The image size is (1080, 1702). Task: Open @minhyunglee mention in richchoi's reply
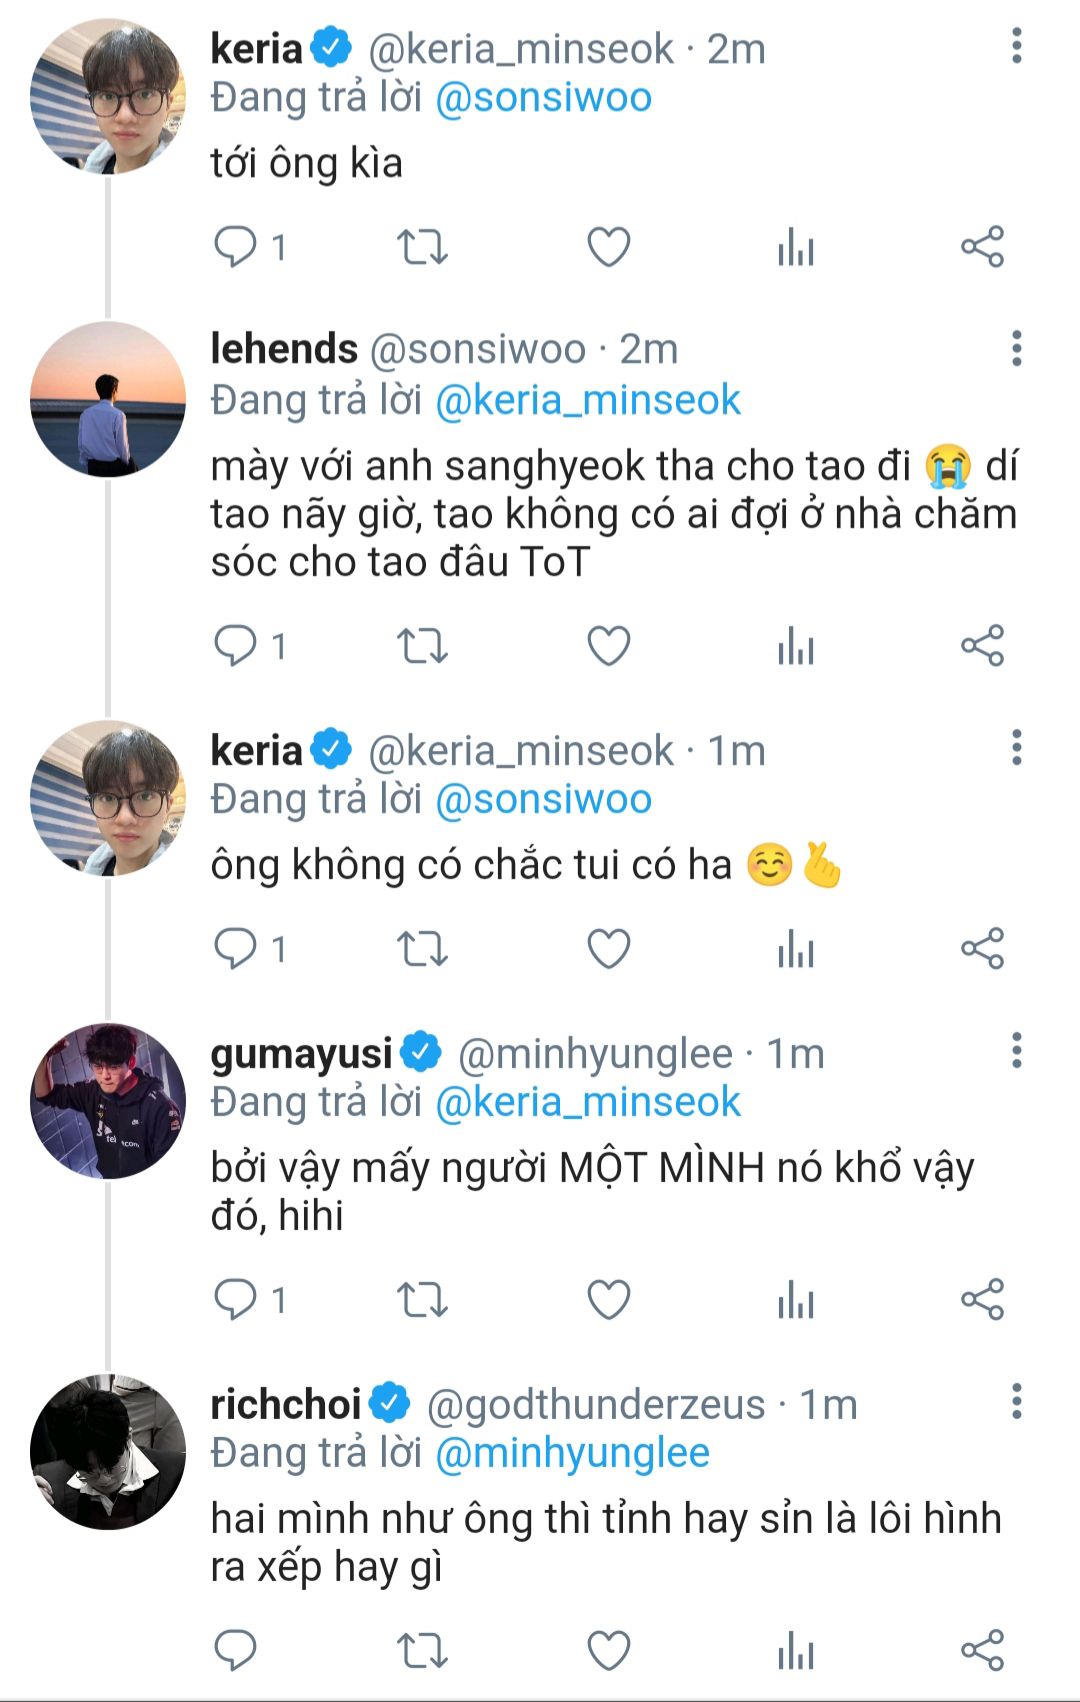click(572, 1453)
